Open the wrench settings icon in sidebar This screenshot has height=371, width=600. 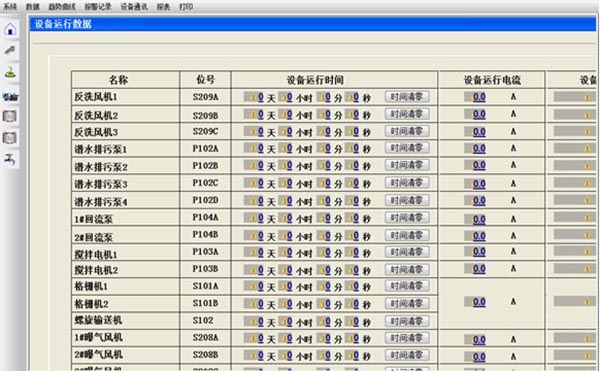pos(10,50)
